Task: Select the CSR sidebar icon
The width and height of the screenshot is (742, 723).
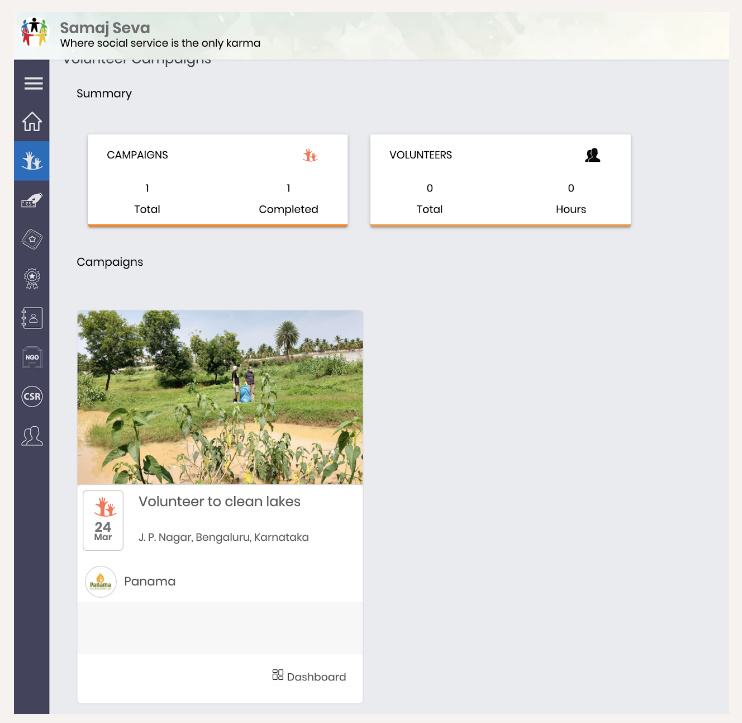Action: (32, 397)
